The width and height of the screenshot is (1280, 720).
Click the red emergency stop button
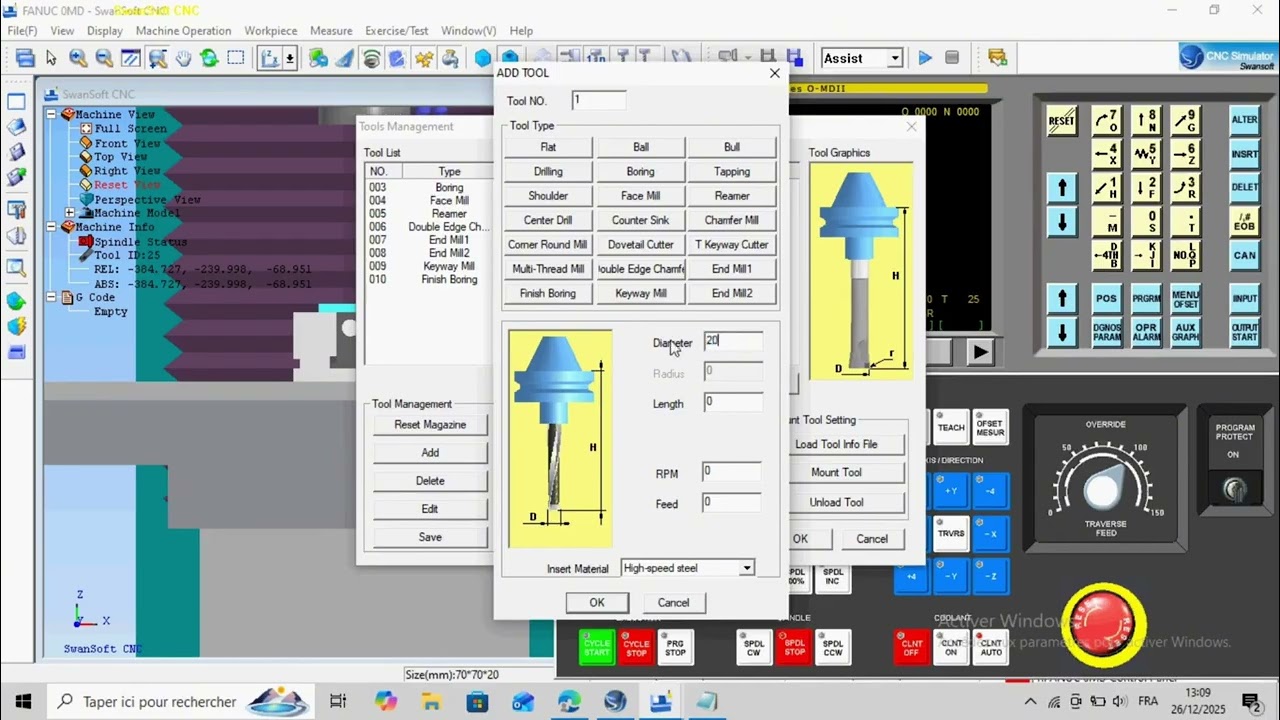pyautogui.click(x=1103, y=624)
